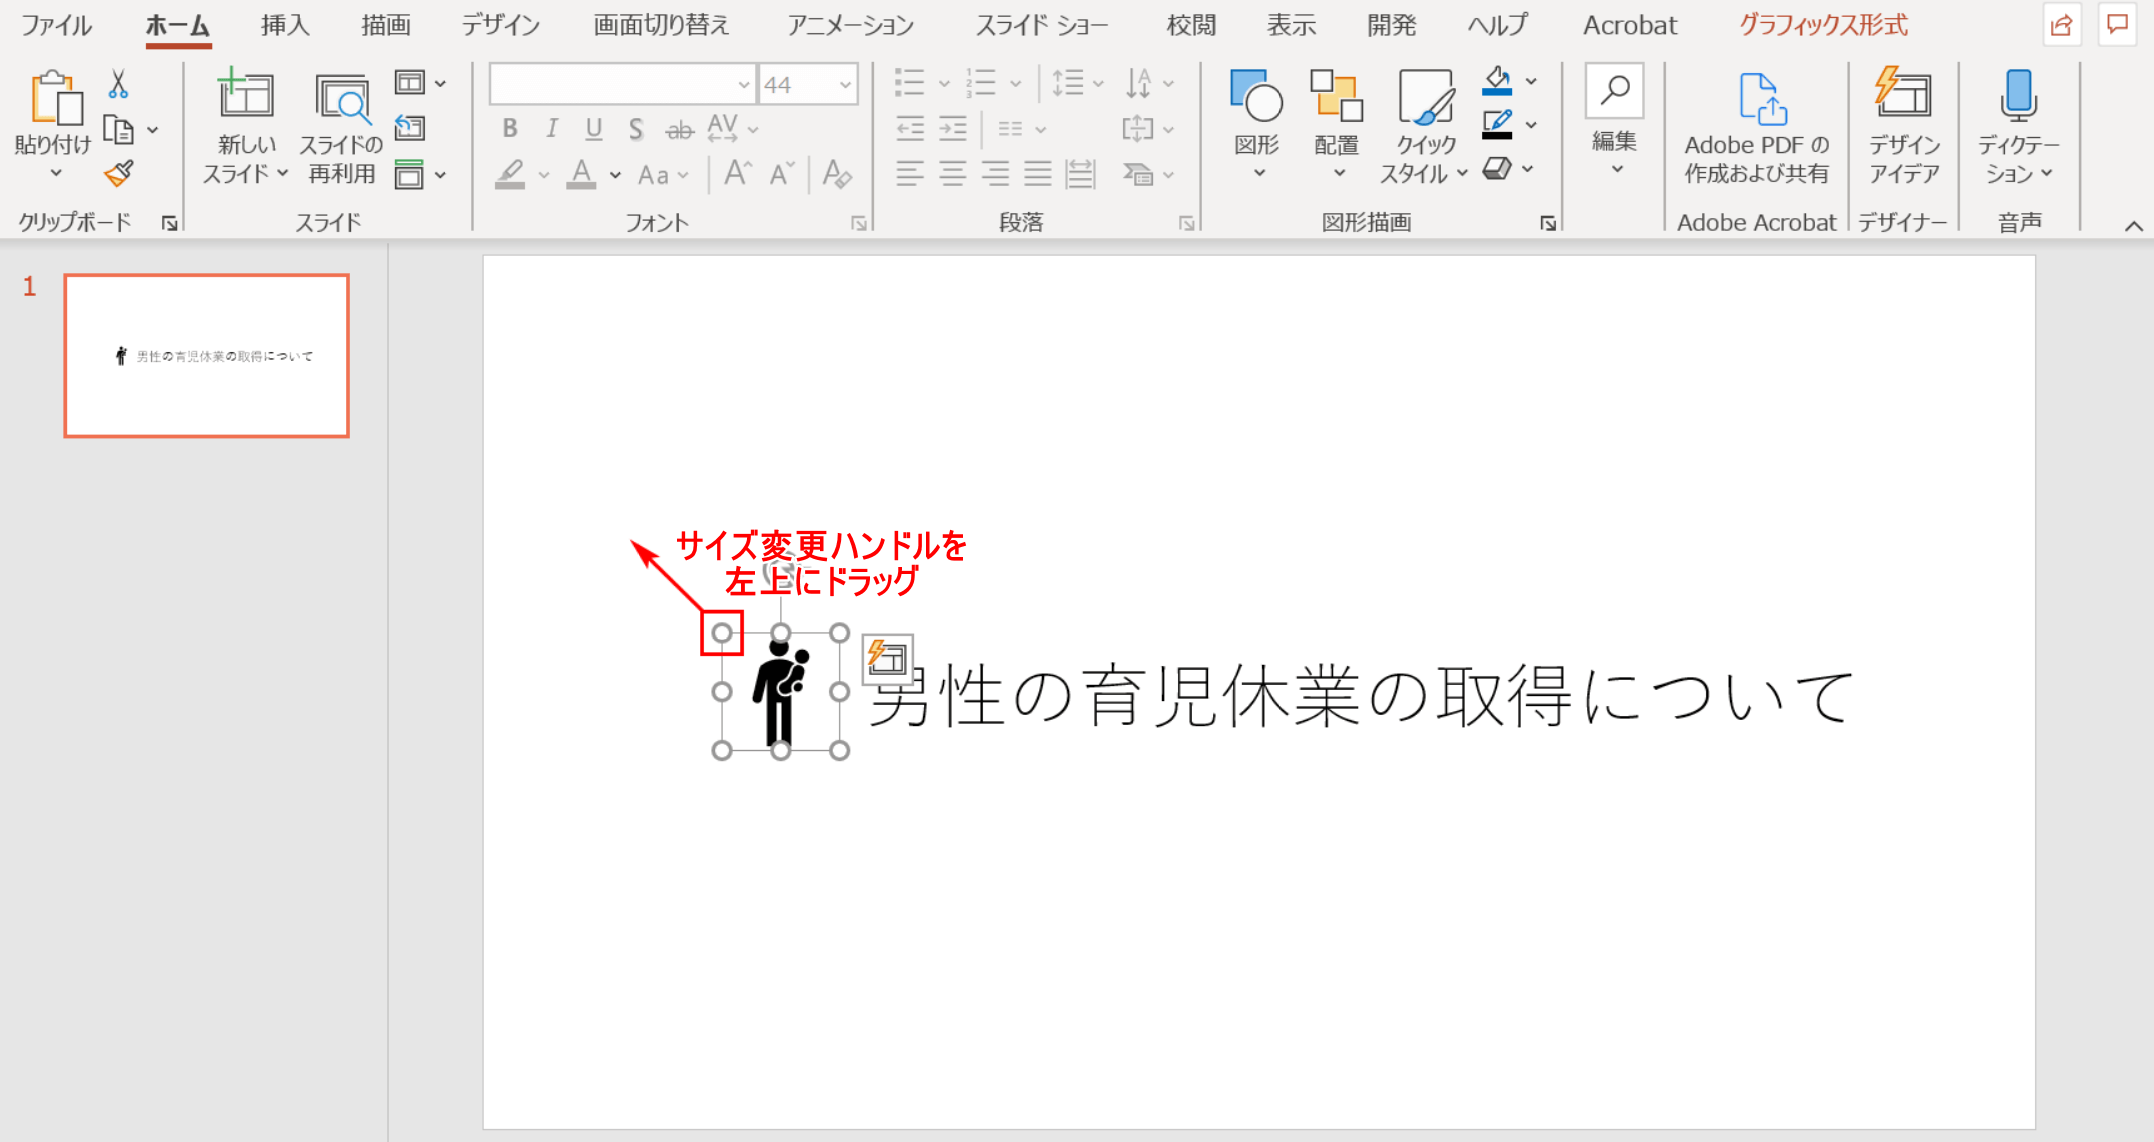Open the フォント dialog launcher
The width and height of the screenshot is (2154, 1142).
tap(858, 223)
